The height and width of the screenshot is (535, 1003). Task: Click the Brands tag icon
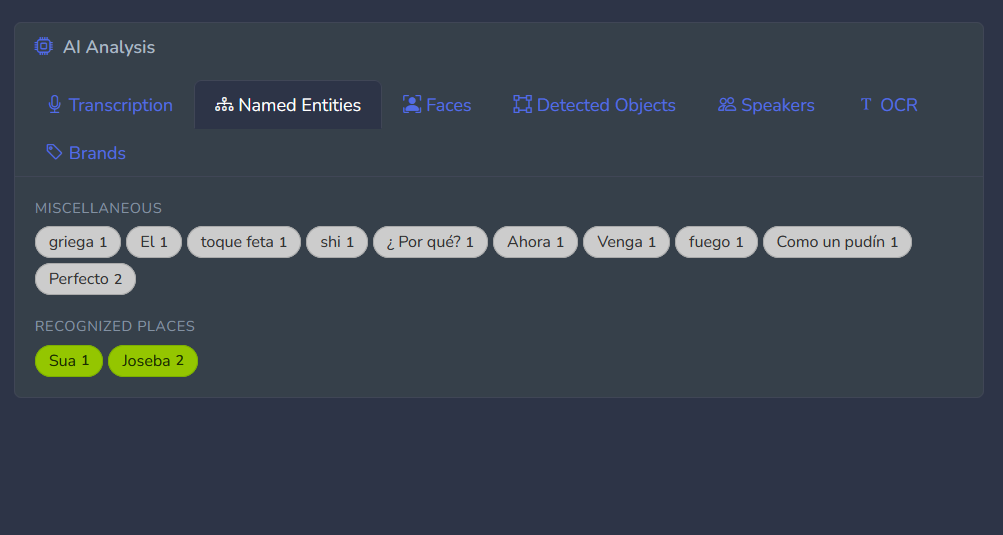click(x=55, y=153)
